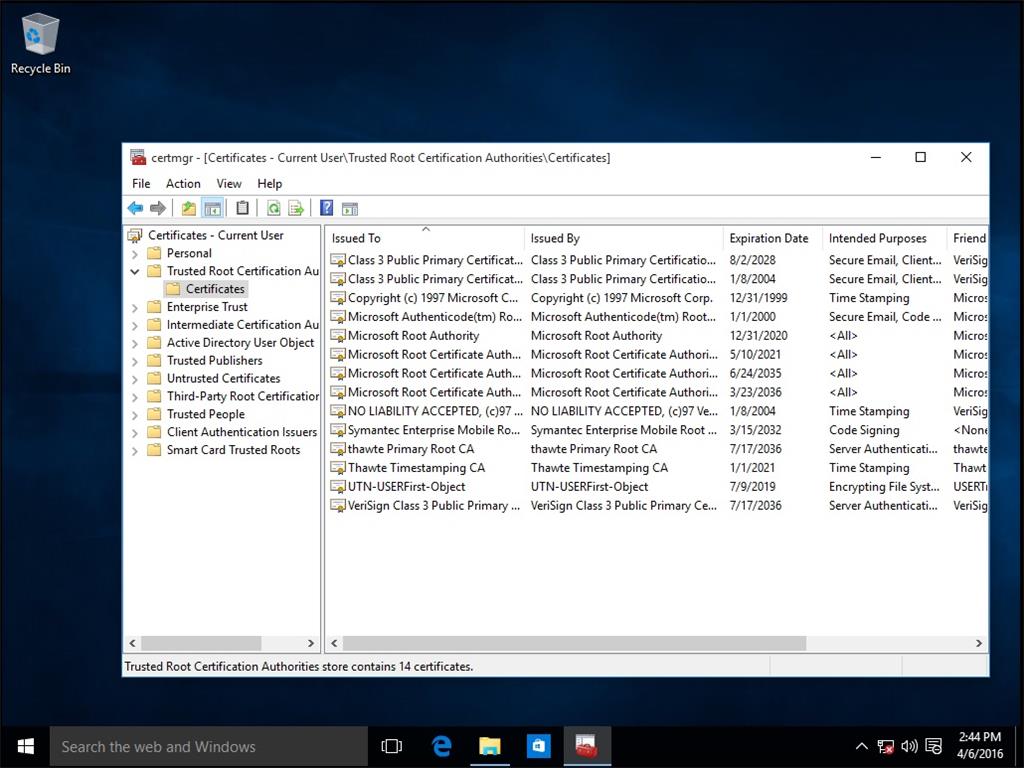Image resolution: width=1024 pixels, height=768 pixels.
Task: Refresh the certificate list via toolbar icon
Action: [x=274, y=208]
